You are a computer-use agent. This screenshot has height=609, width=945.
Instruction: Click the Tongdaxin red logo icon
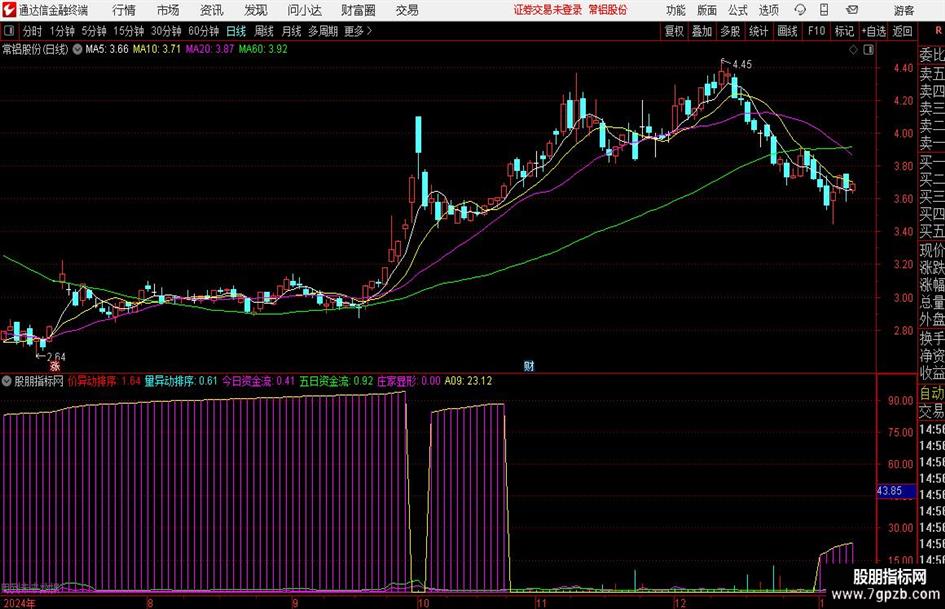(9, 10)
